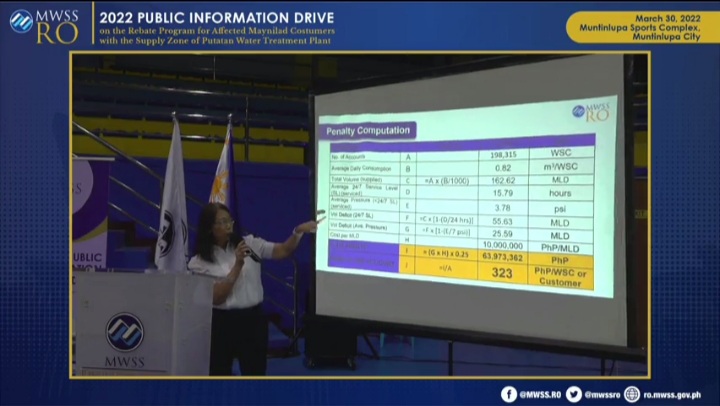
Task: Click the Facebook icon in footer
Action: [x=509, y=394]
